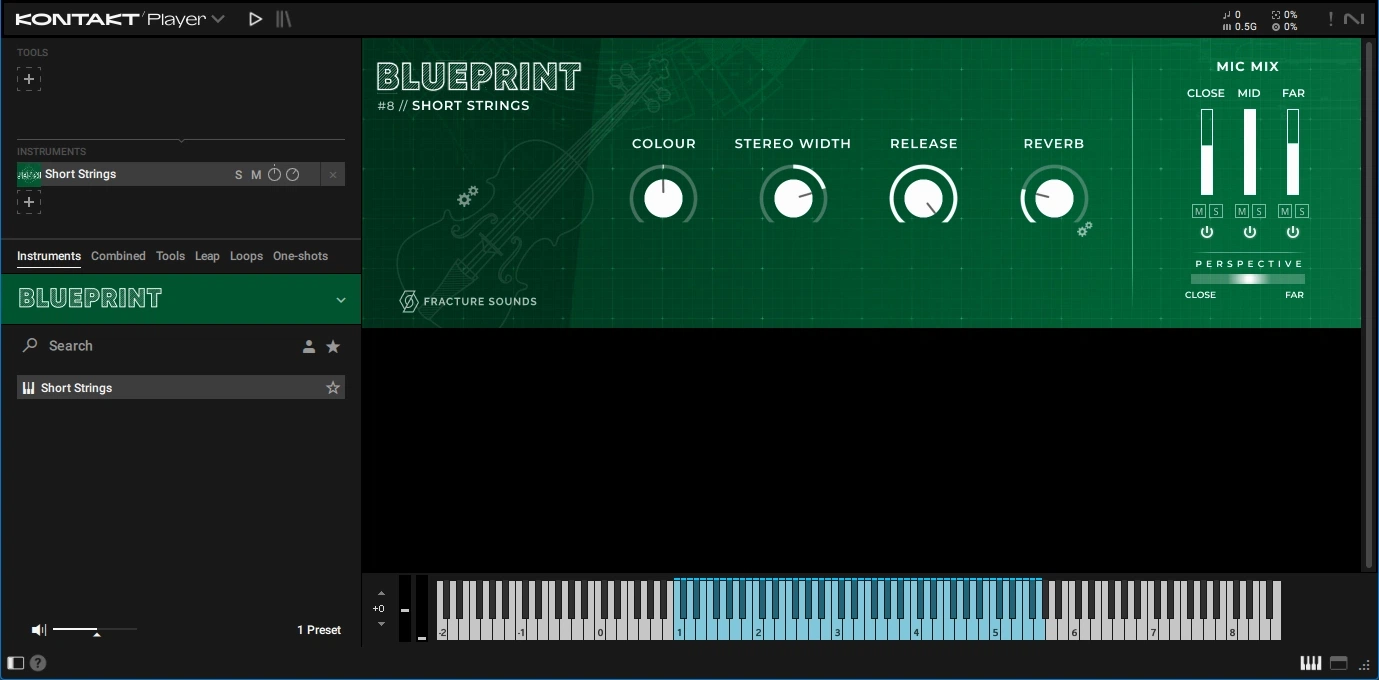Click the window view icon at bottom right
1379x680 pixels.
click(x=1339, y=663)
